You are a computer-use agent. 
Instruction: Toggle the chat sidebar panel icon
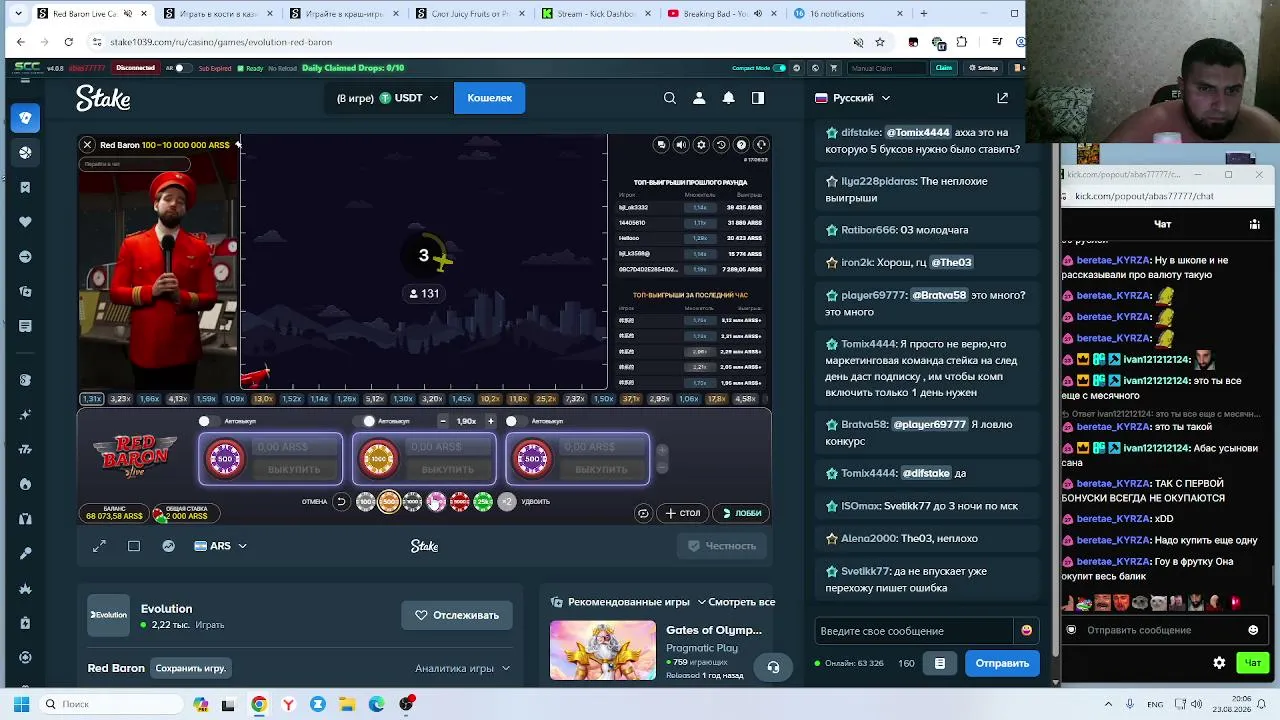(758, 98)
